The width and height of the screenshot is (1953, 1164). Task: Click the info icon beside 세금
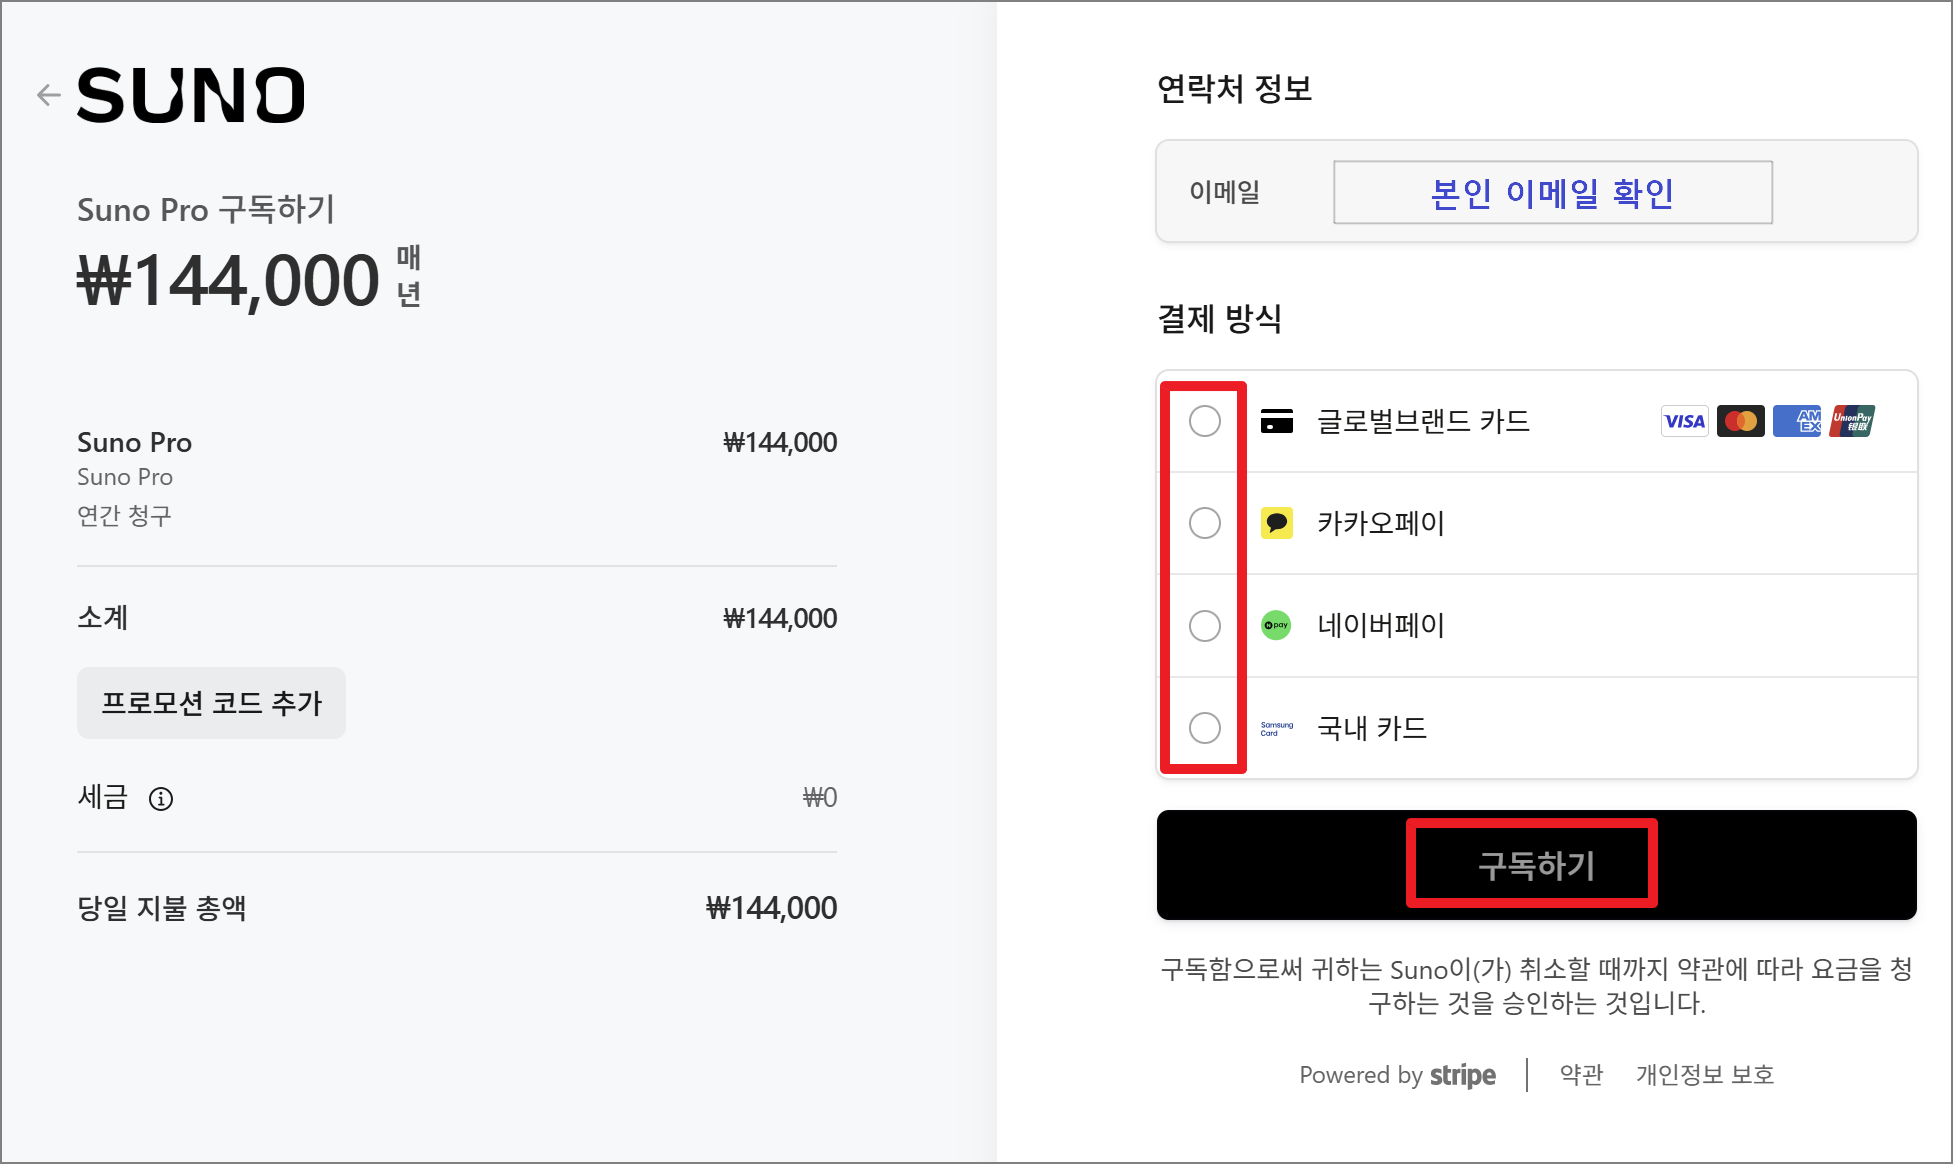[162, 799]
